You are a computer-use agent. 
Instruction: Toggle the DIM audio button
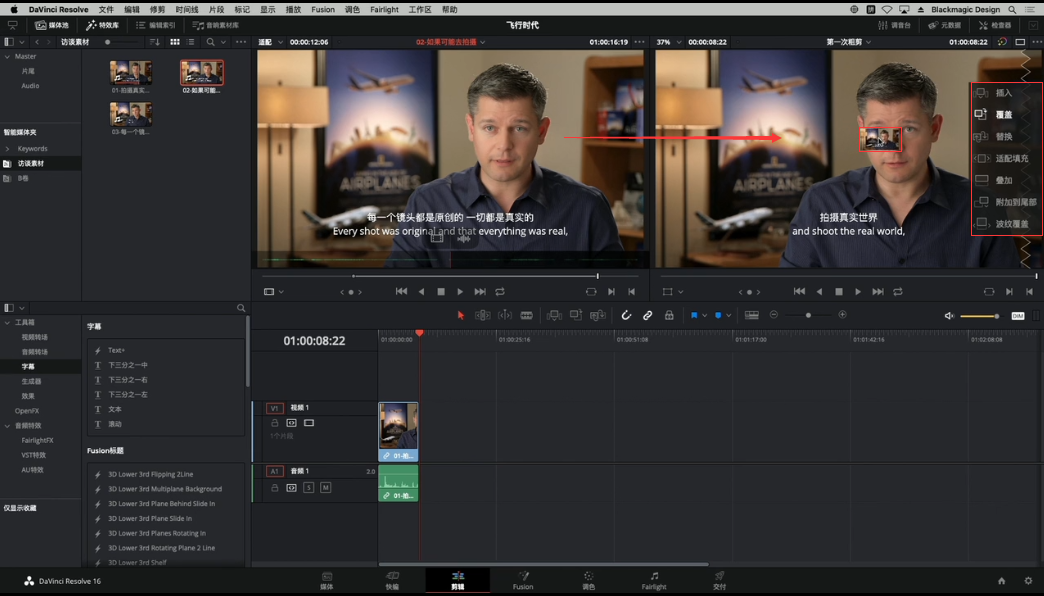(1017, 316)
